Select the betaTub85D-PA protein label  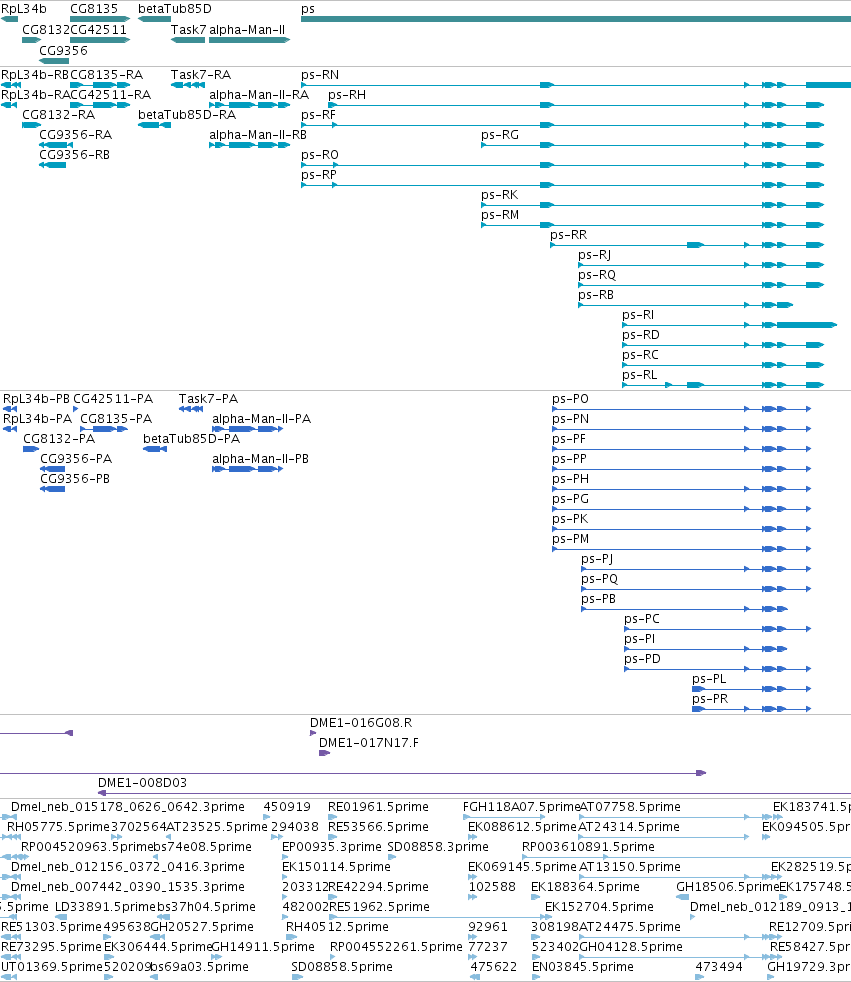click(192, 439)
